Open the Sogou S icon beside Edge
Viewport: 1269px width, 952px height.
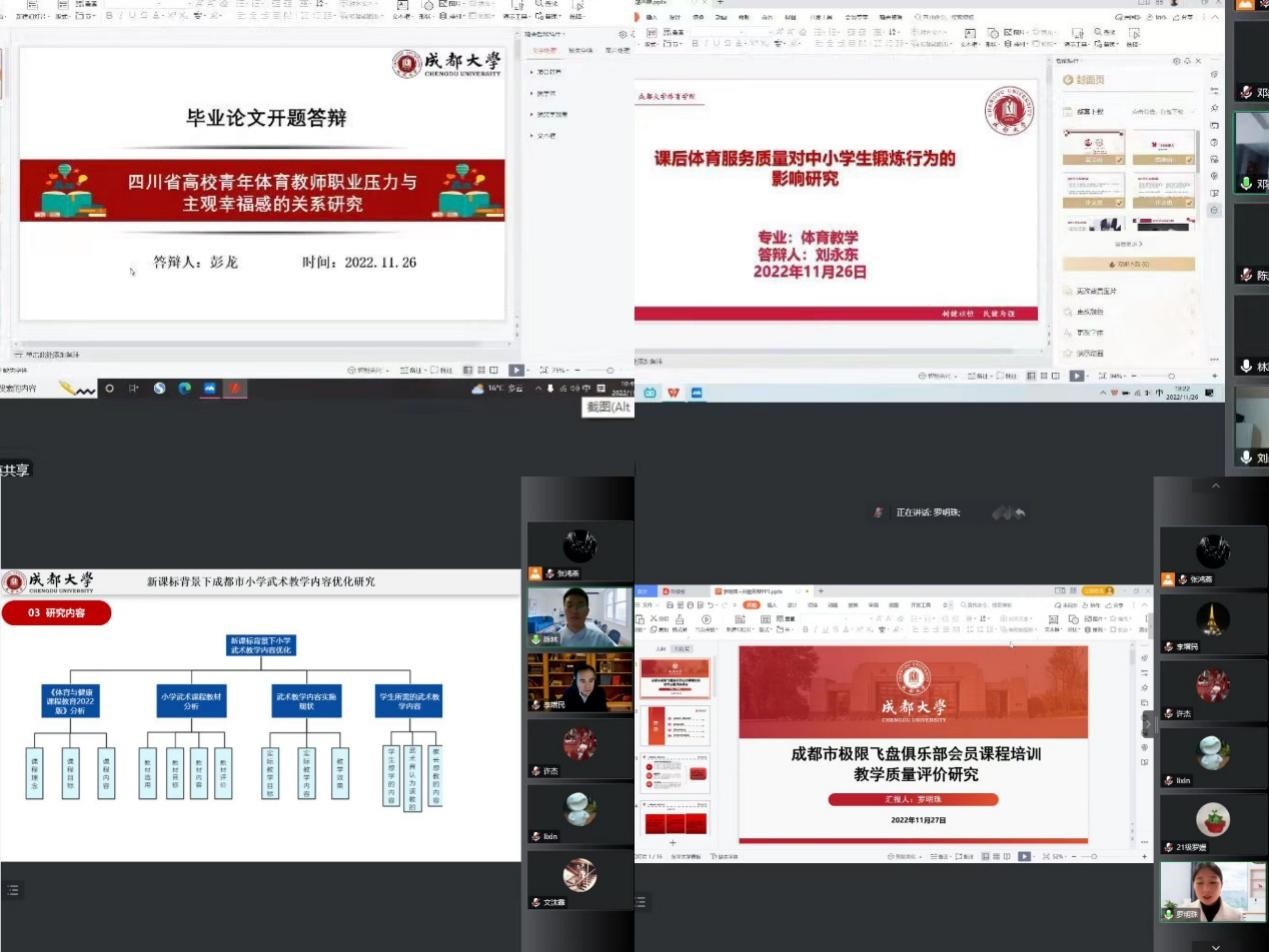pos(159,388)
